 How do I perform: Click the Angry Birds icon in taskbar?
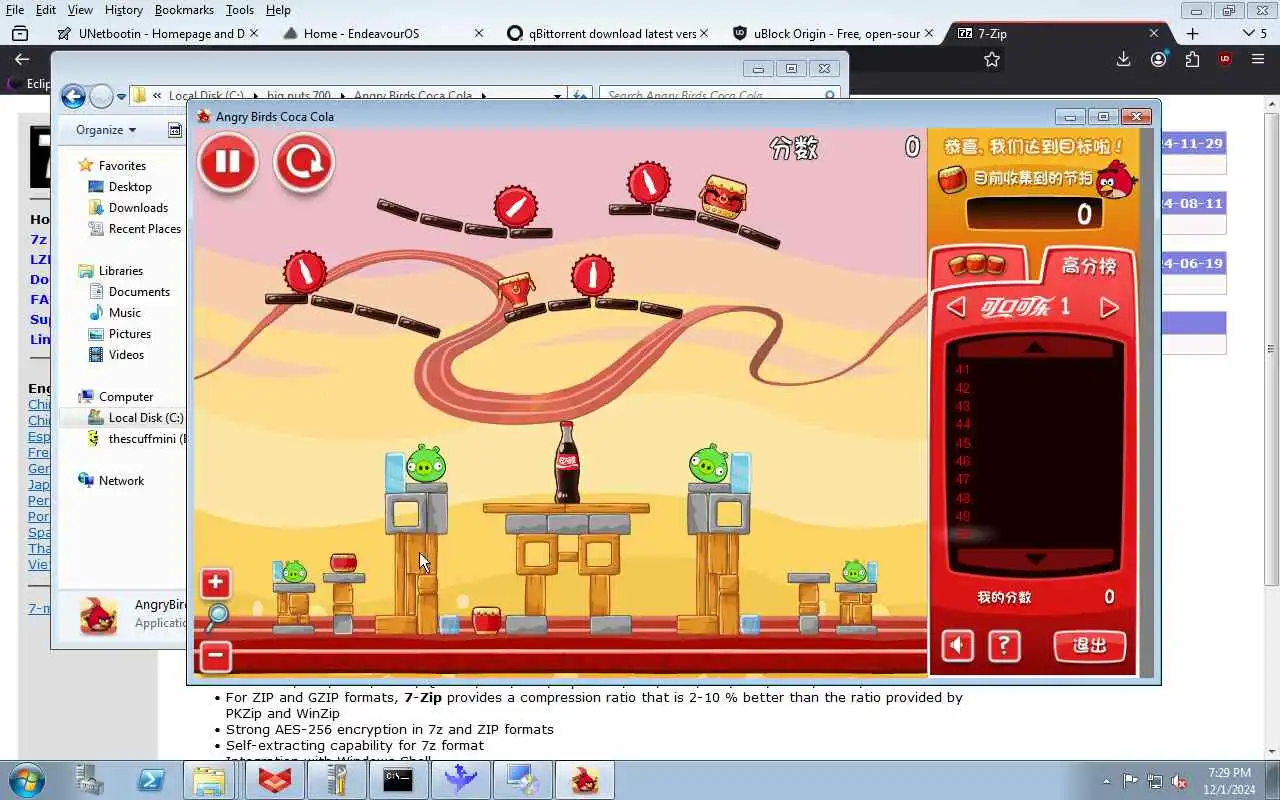click(583, 780)
